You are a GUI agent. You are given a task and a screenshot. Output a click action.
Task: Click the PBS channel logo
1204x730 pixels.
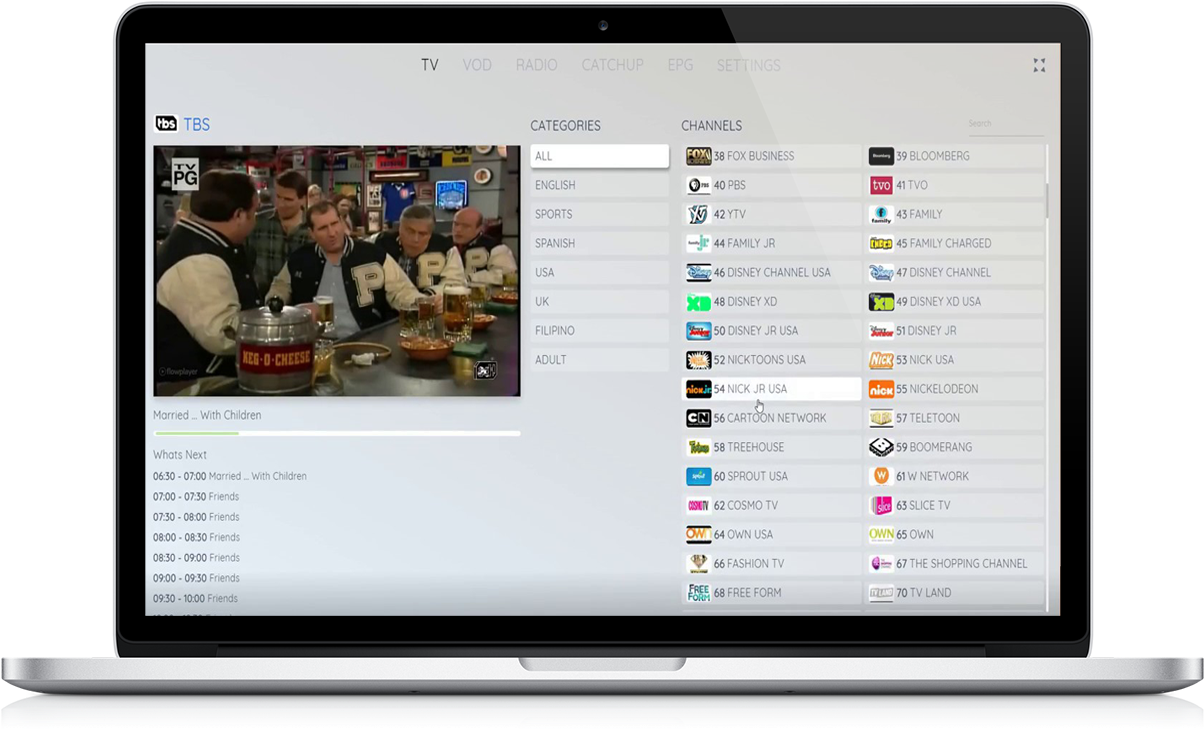coord(698,185)
